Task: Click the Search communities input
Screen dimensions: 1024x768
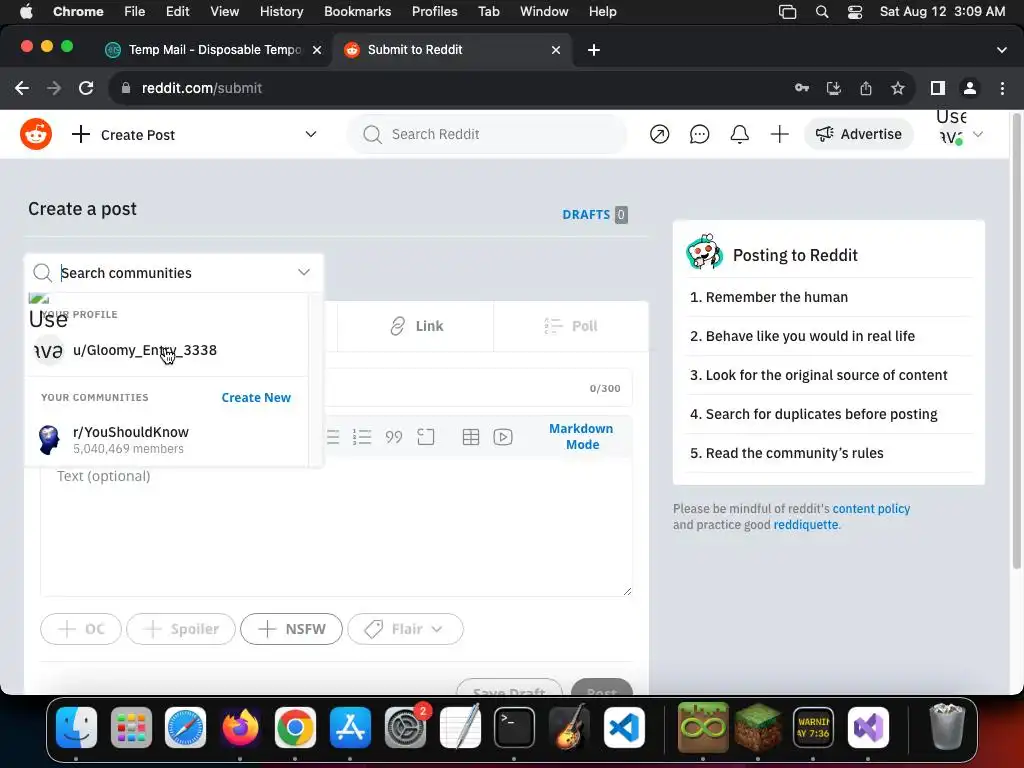Action: click(174, 273)
